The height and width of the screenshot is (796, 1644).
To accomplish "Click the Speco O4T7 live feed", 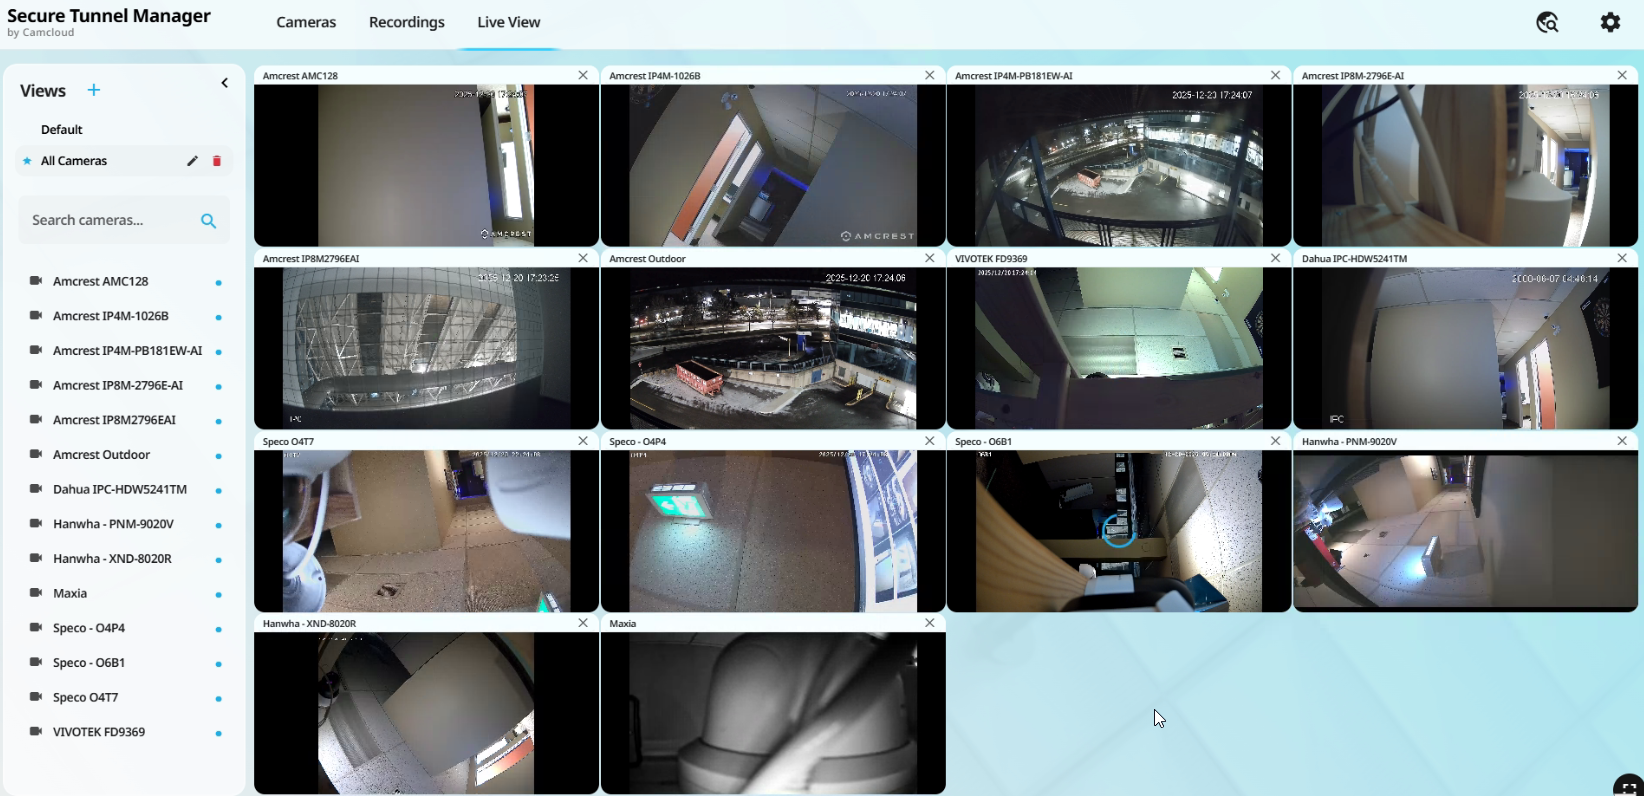I will [x=427, y=531].
